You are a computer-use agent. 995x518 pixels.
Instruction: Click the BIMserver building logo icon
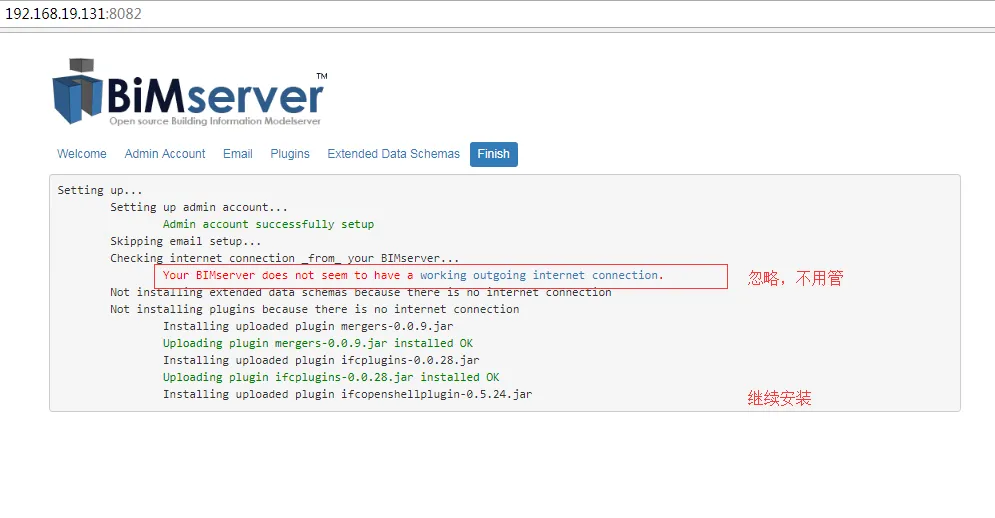point(77,91)
